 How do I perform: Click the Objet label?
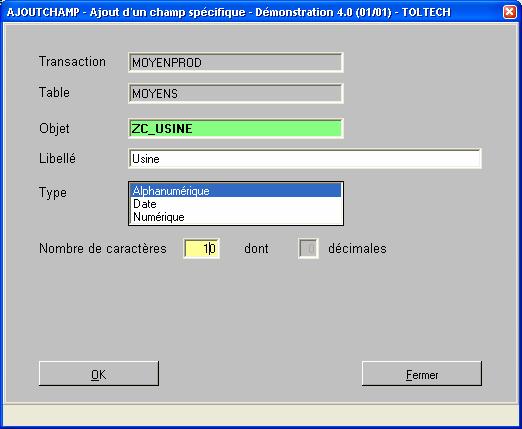pos(54,128)
